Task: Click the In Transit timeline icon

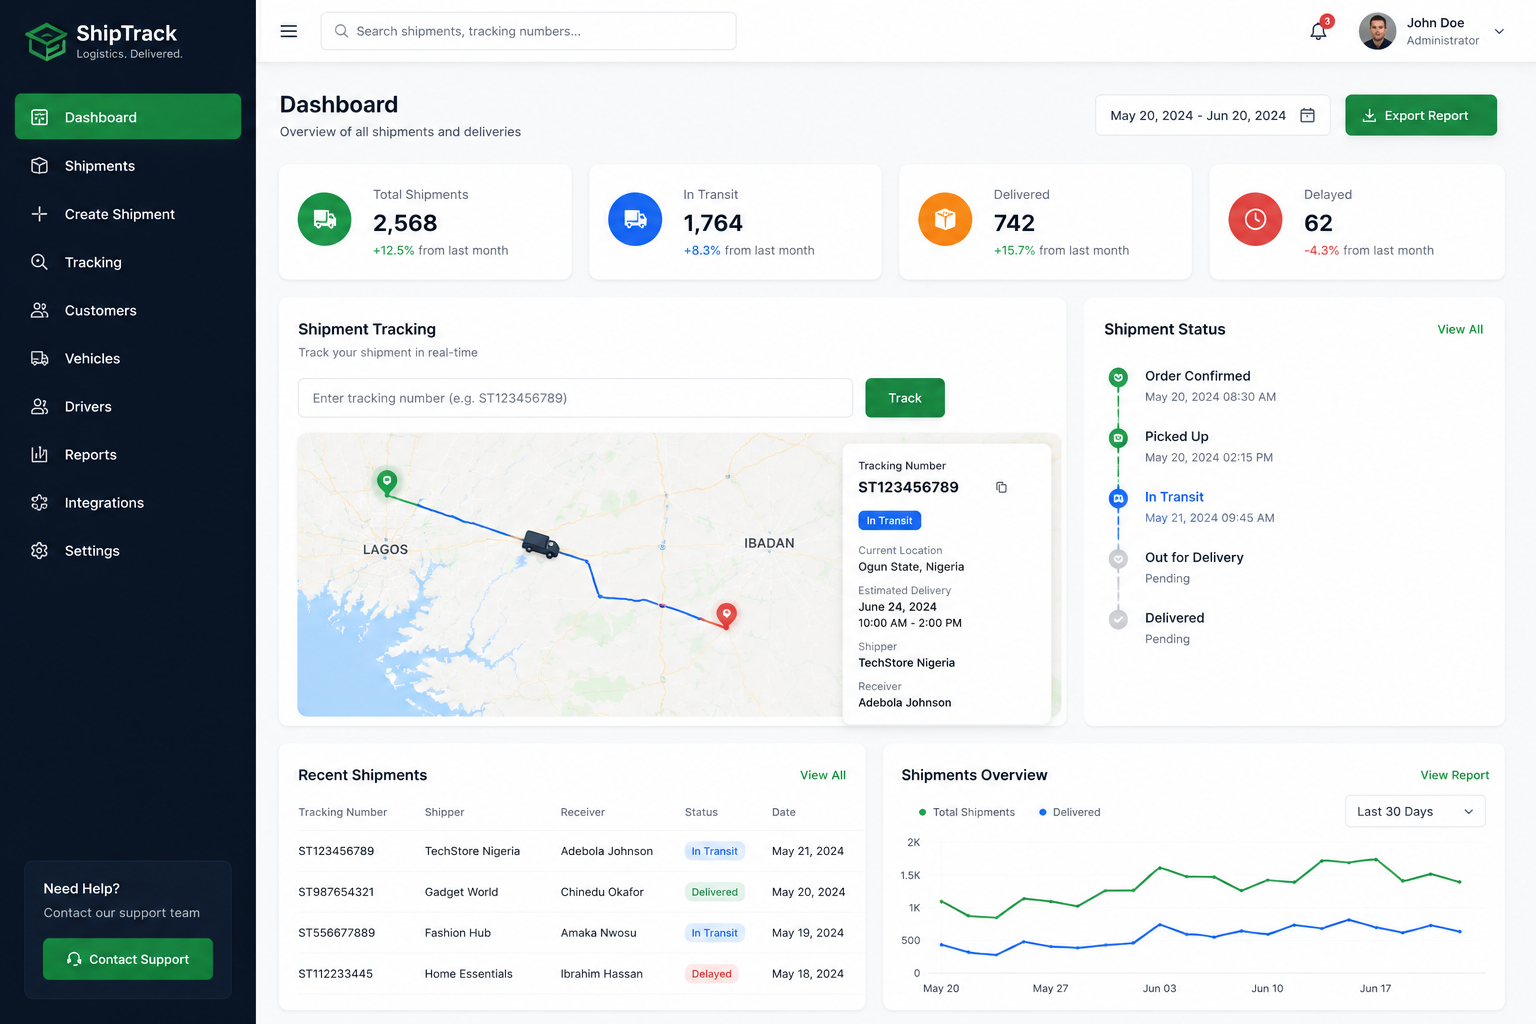Action: pos(1118,498)
